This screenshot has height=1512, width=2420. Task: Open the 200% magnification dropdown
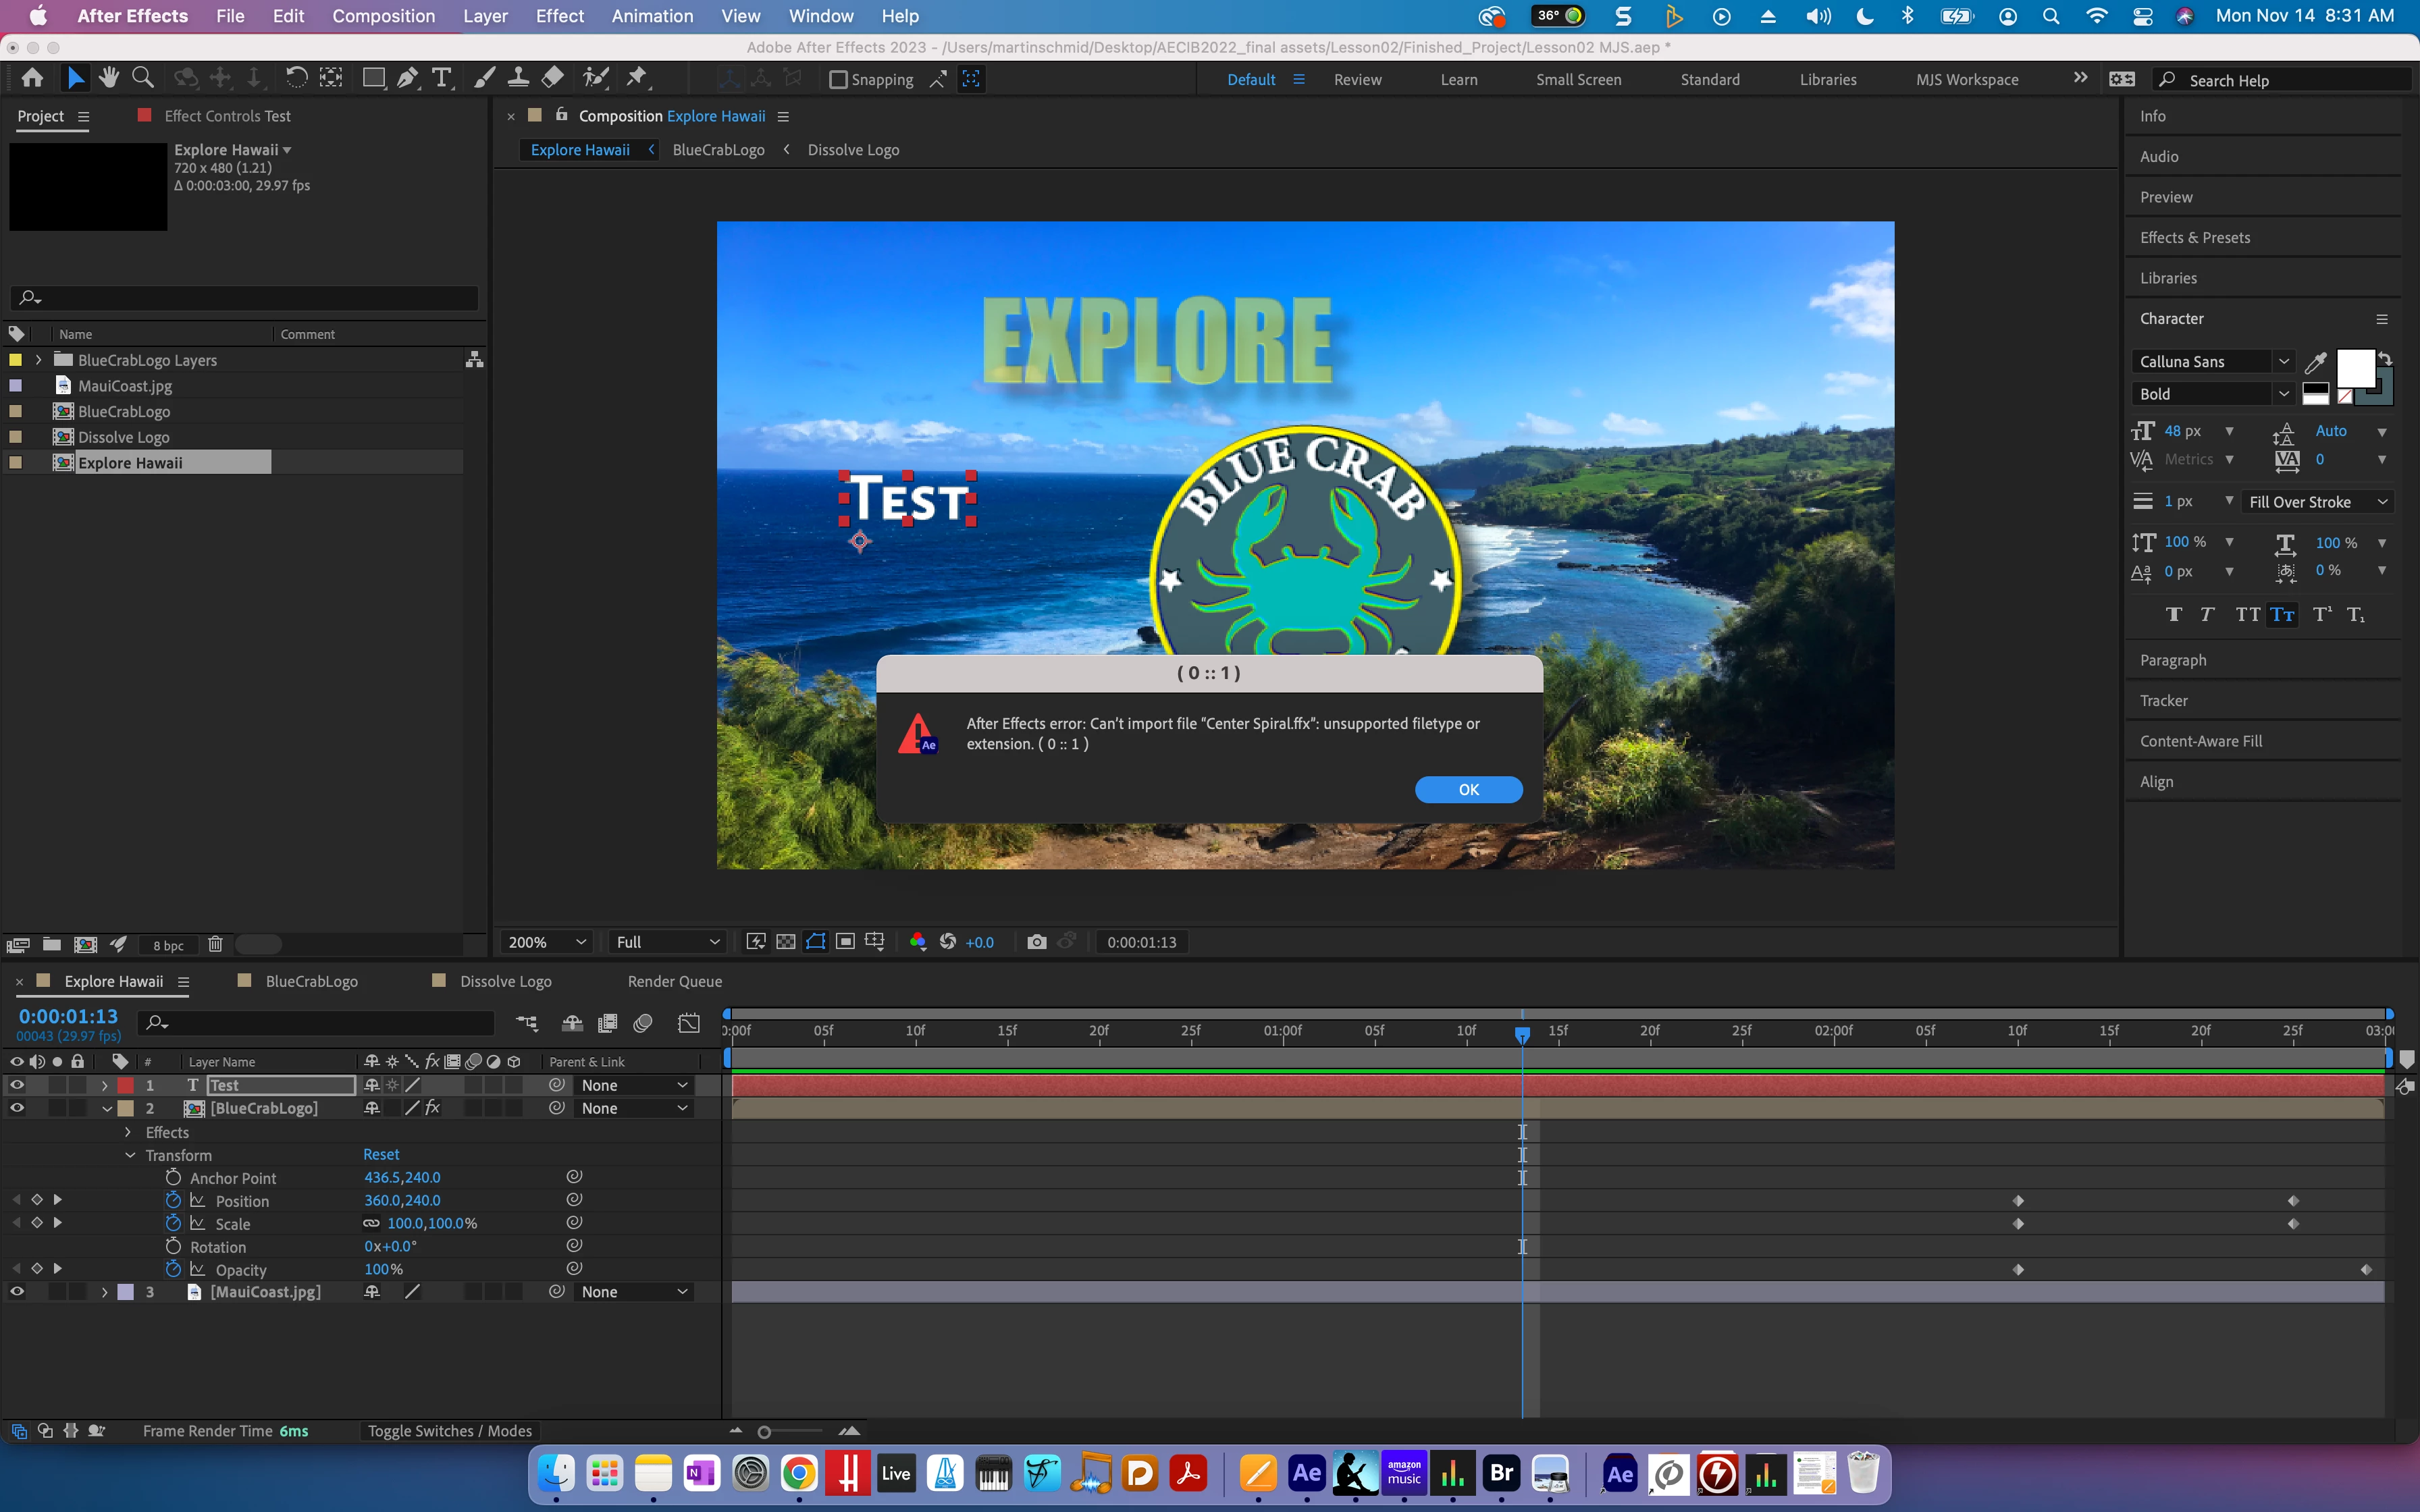546,942
